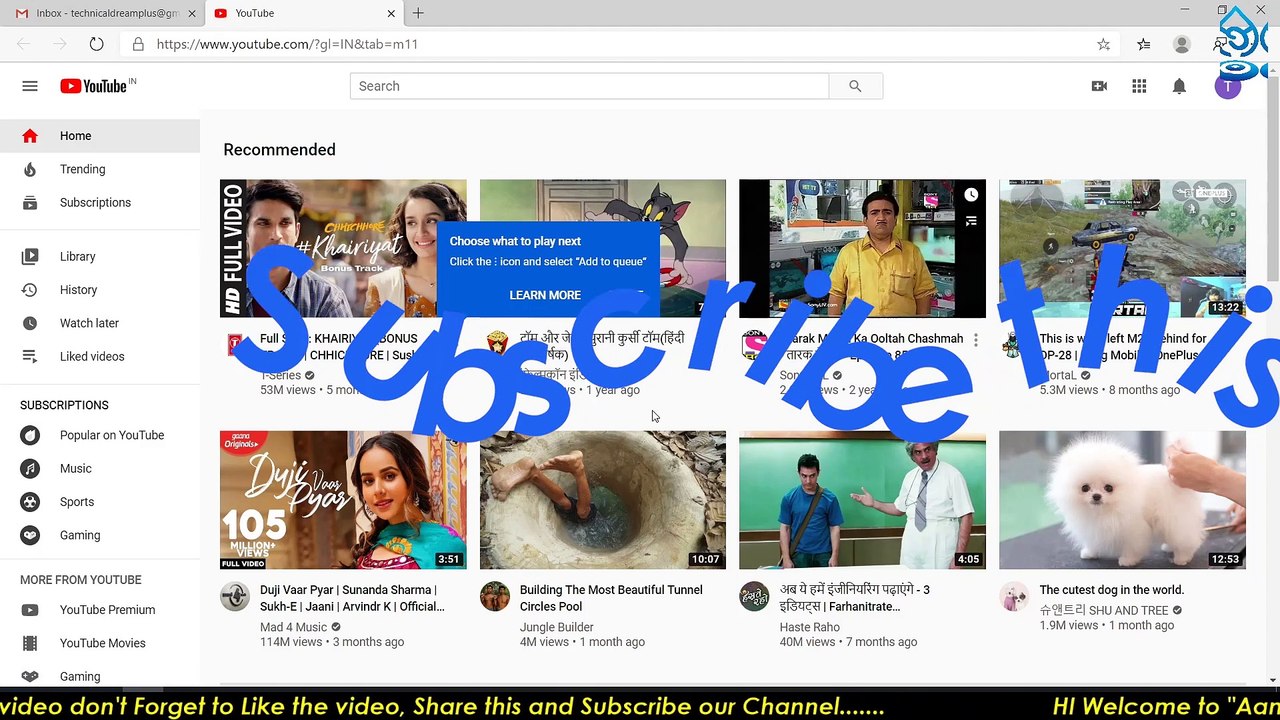Image resolution: width=1280 pixels, height=720 pixels.
Task: Open YouTube Movies link
Action: pos(100,643)
